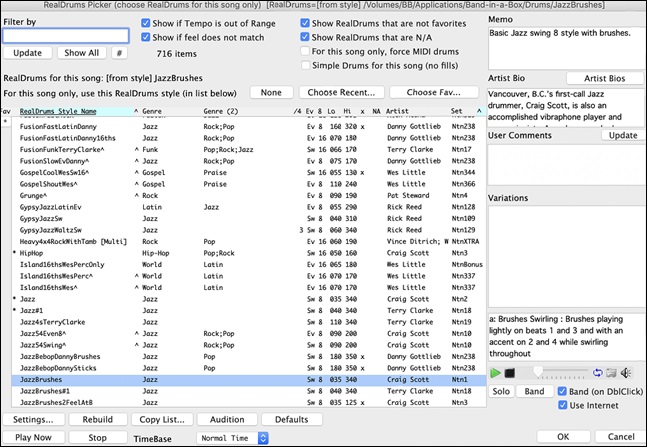Screen dimensions: 647x447
Task: Sort by the first Genre column header
Action: [152, 111]
